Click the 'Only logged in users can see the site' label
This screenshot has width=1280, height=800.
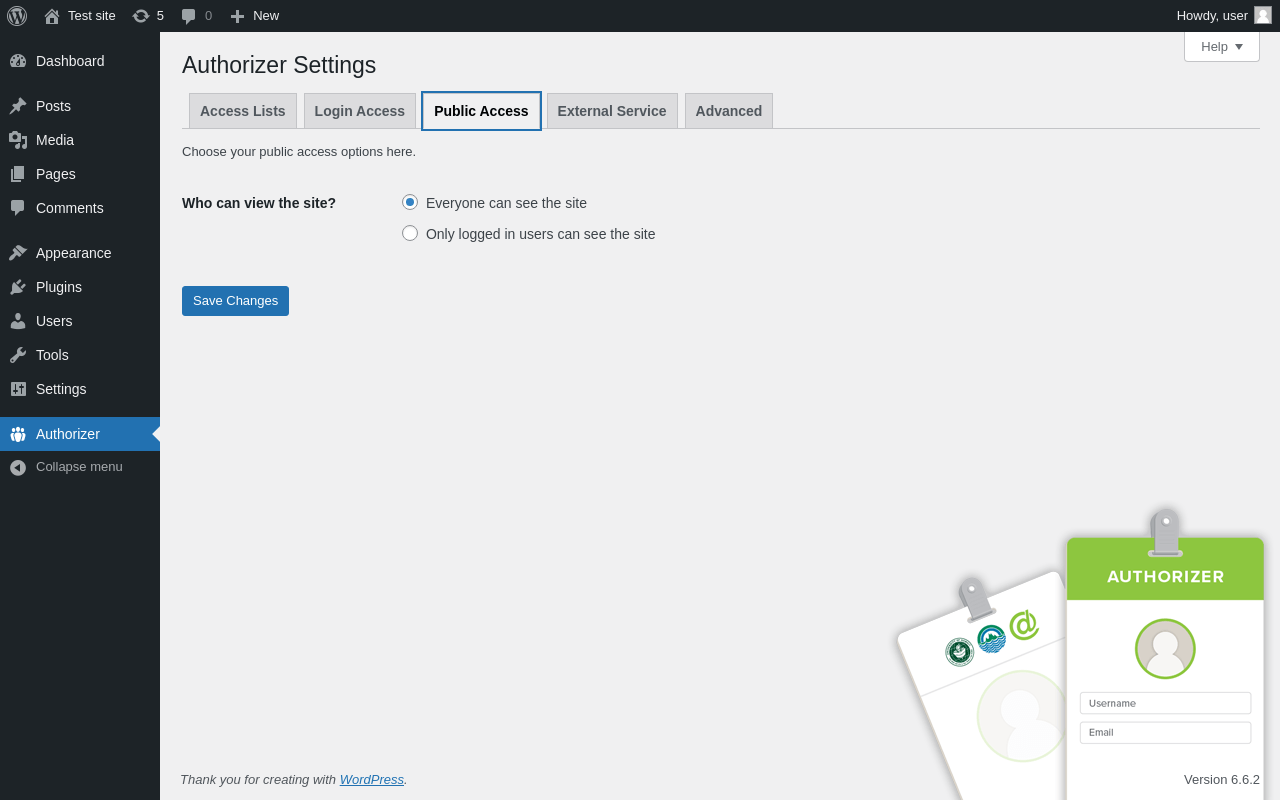[541, 234]
